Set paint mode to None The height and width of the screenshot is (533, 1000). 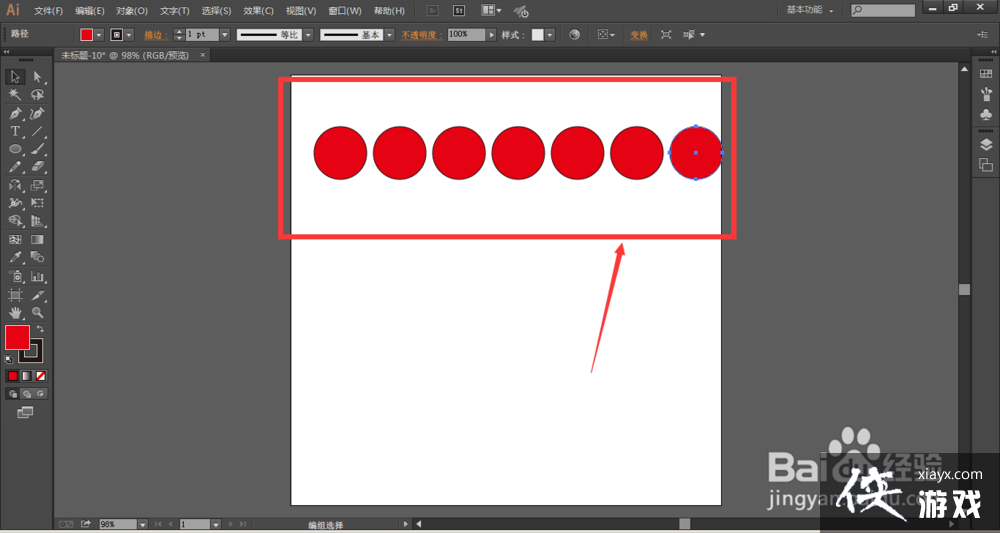point(41,376)
